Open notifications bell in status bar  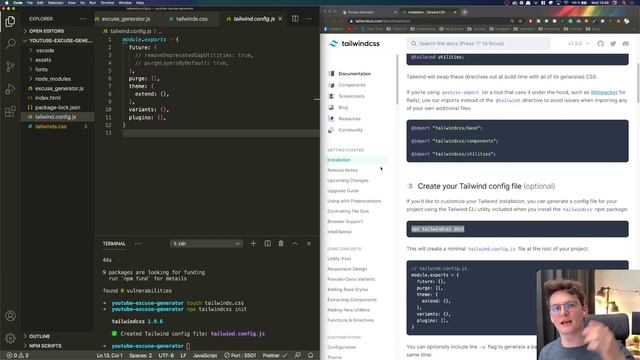[311, 356]
